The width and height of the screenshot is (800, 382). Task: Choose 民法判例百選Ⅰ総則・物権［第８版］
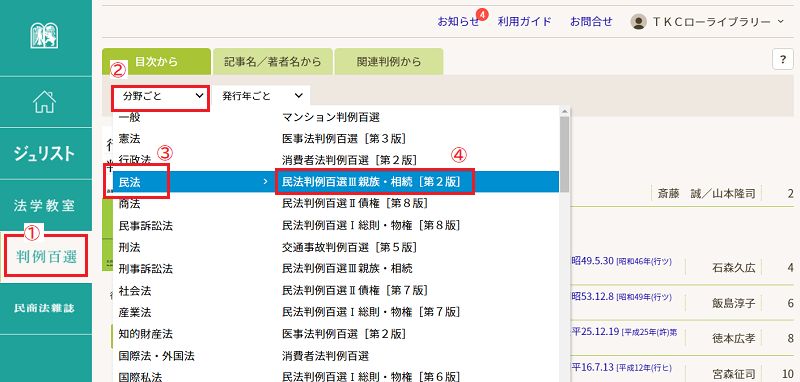point(371,225)
